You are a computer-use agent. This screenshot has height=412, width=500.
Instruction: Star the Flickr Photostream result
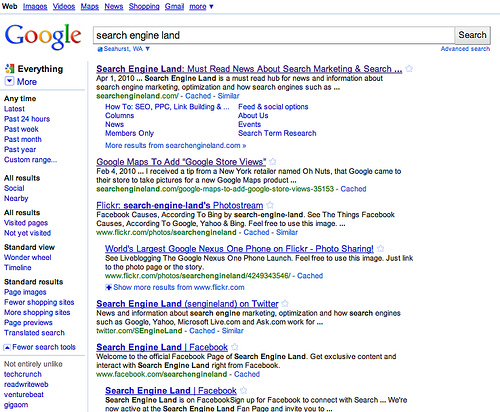click(x=270, y=205)
